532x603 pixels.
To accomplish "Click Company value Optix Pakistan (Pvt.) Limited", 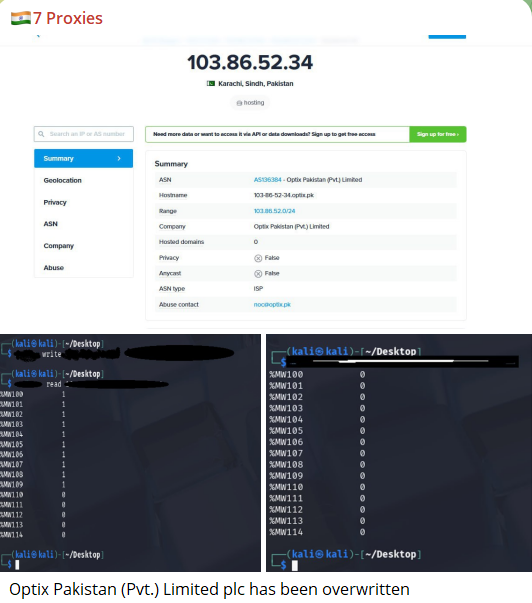I will pyautogui.click(x=291, y=227).
